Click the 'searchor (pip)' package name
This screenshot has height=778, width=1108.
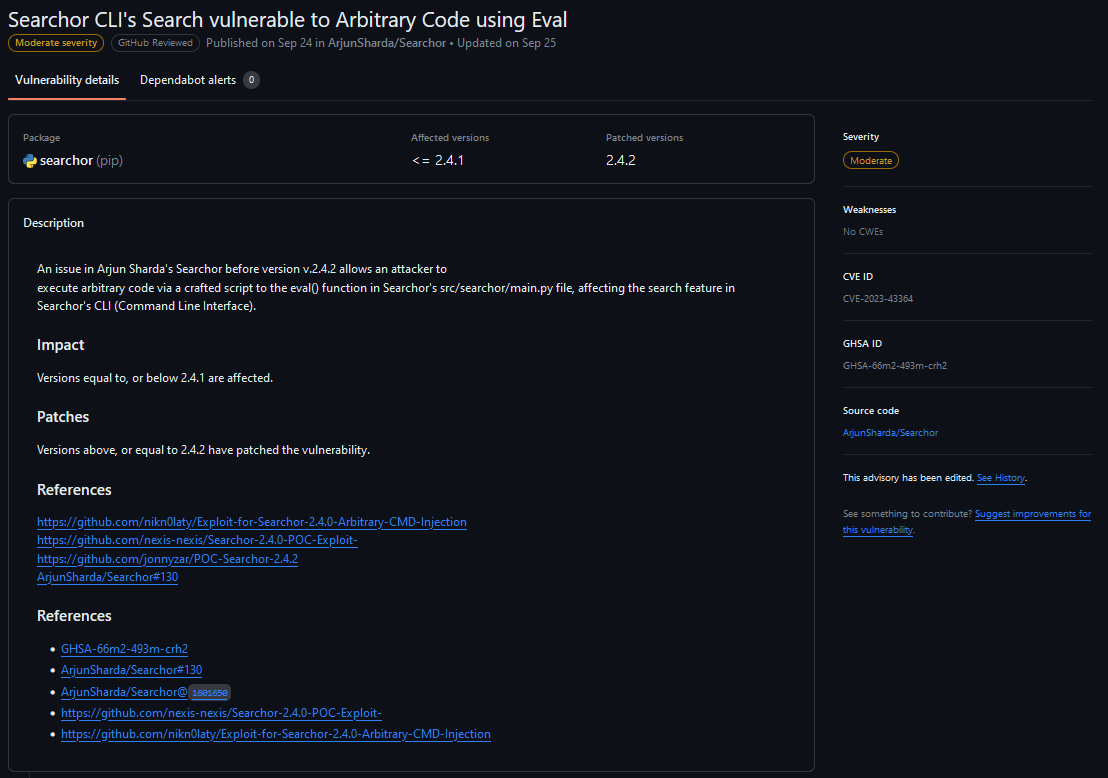(x=81, y=160)
